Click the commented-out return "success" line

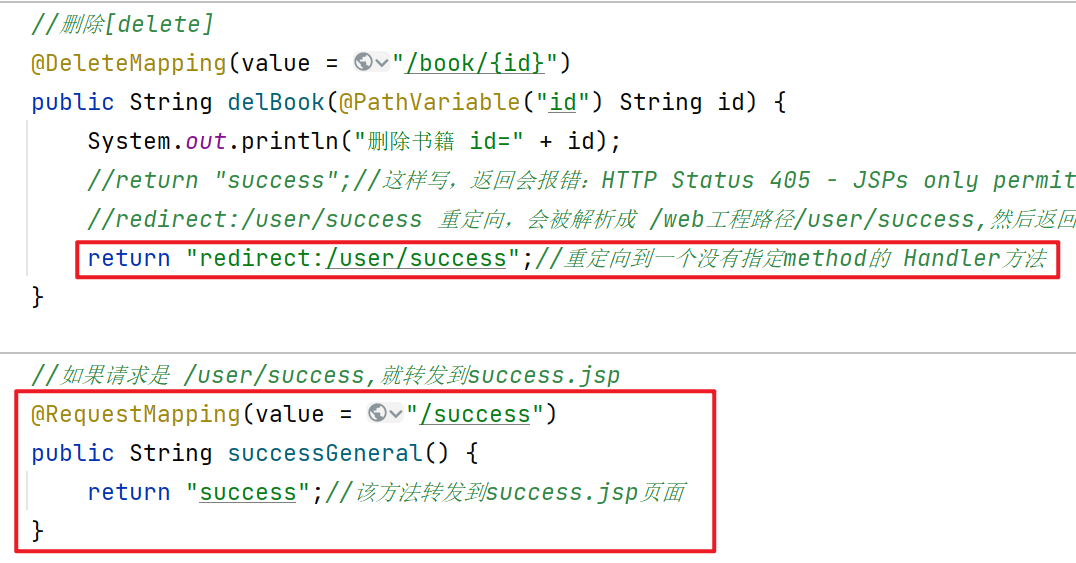tap(581, 180)
